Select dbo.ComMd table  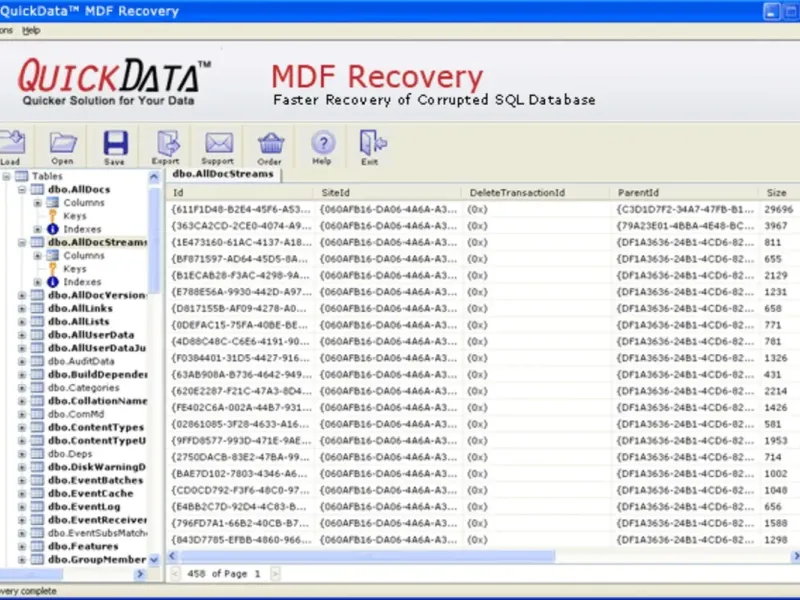click(76, 414)
